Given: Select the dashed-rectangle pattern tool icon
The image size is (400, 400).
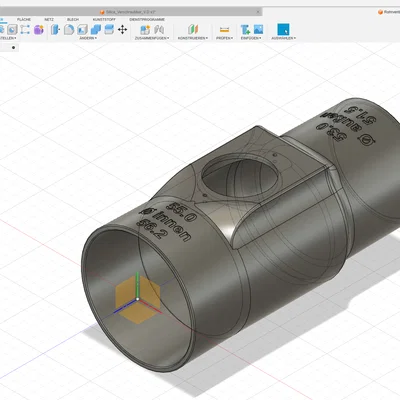Looking at the screenshot, I should click(25, 30).
